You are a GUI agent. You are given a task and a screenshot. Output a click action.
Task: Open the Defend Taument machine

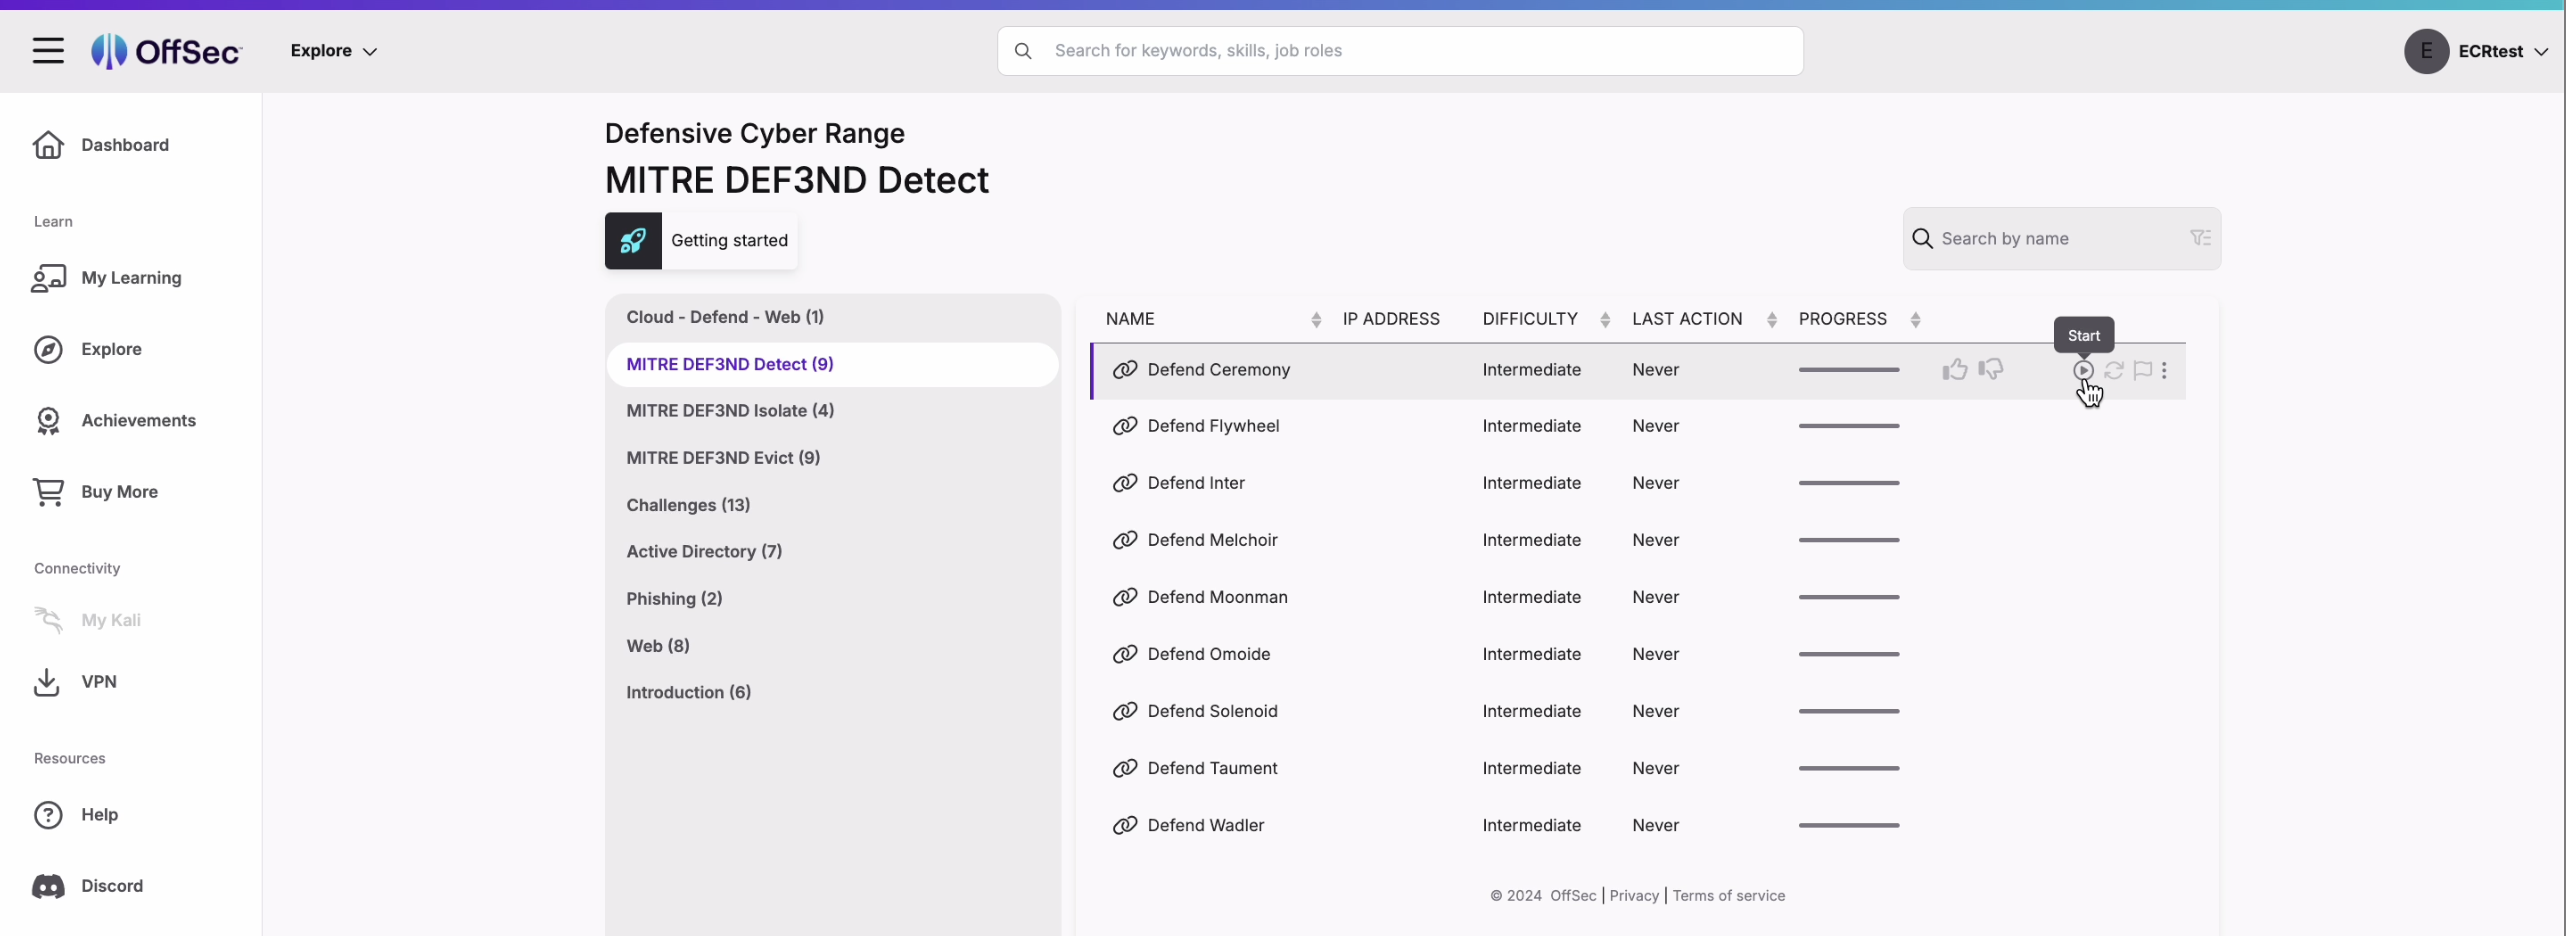point(1212,768)
